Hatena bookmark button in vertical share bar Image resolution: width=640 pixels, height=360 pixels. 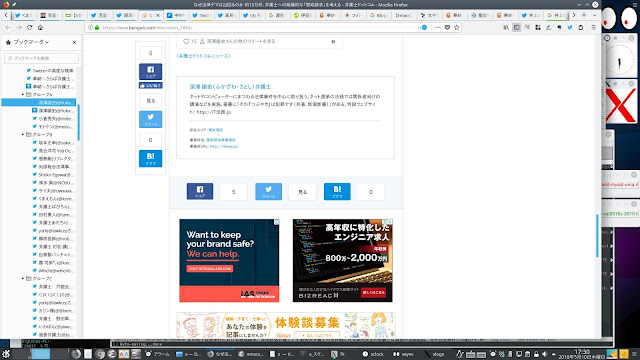click(150, 158)
